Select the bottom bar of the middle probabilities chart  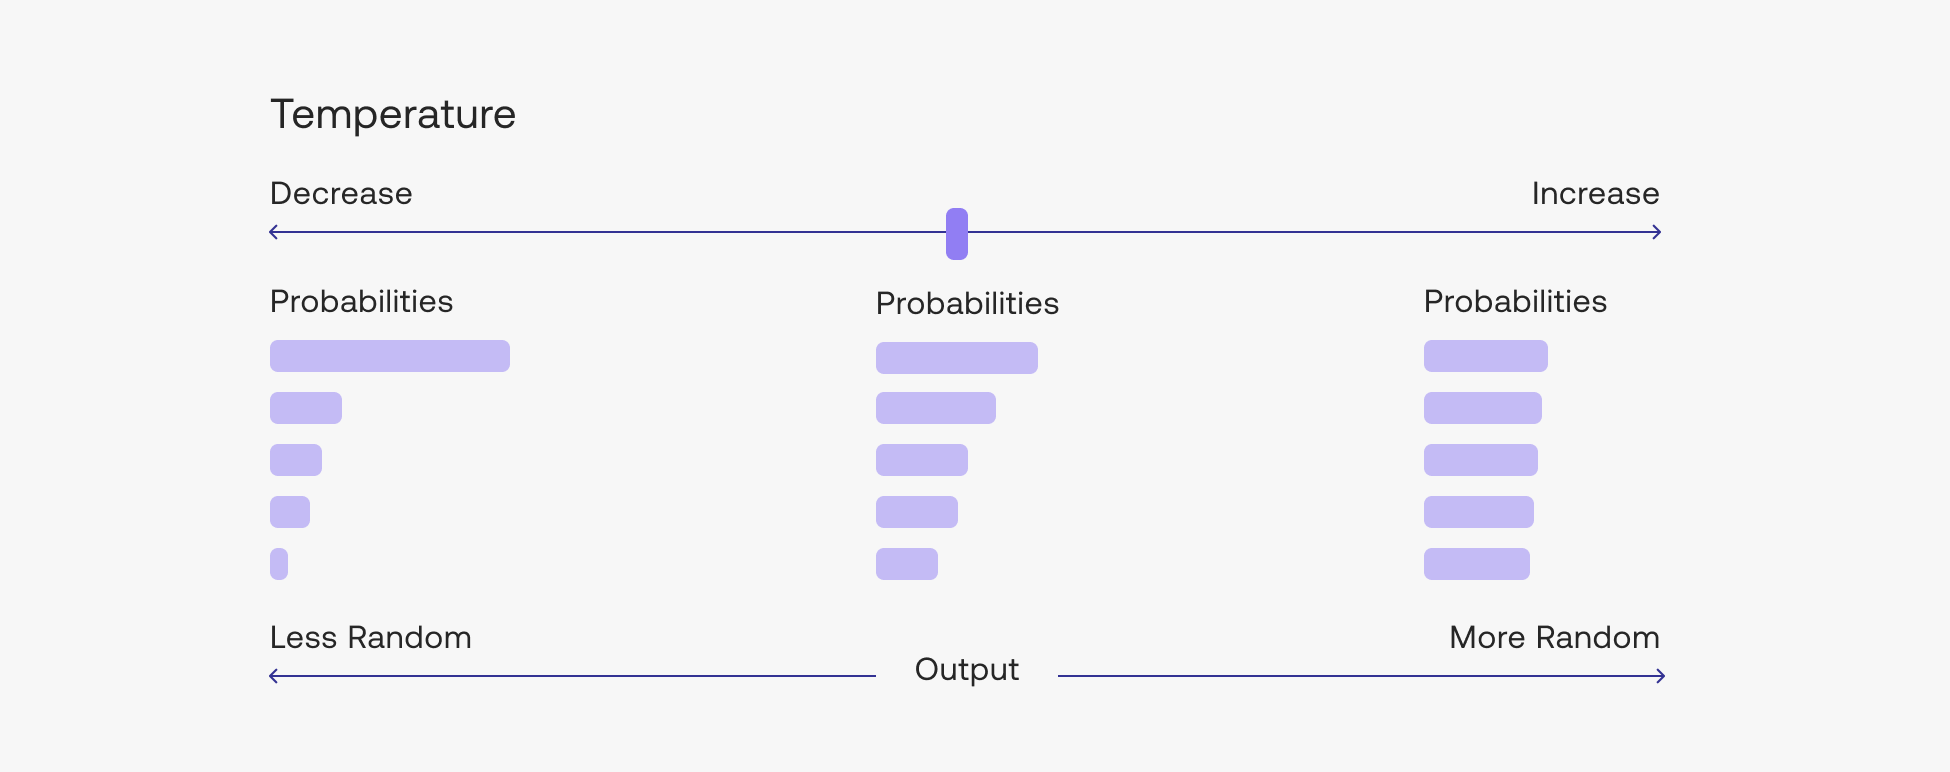pos(907,564)
